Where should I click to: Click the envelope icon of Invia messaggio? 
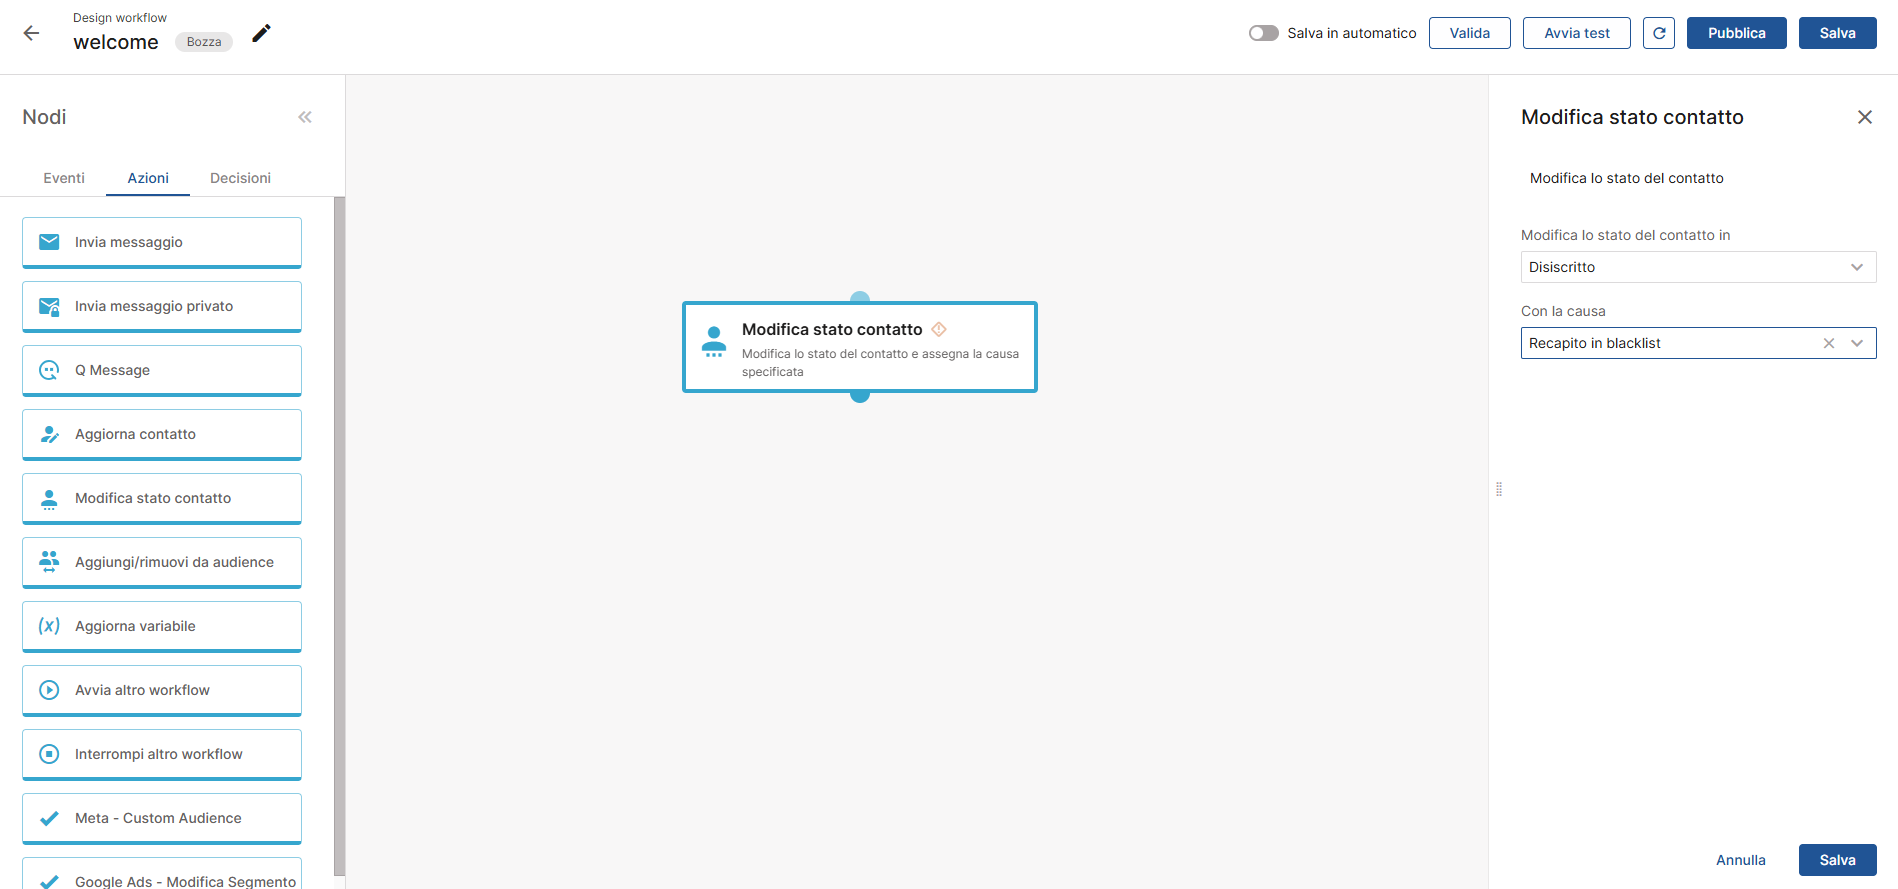[49, 242]
